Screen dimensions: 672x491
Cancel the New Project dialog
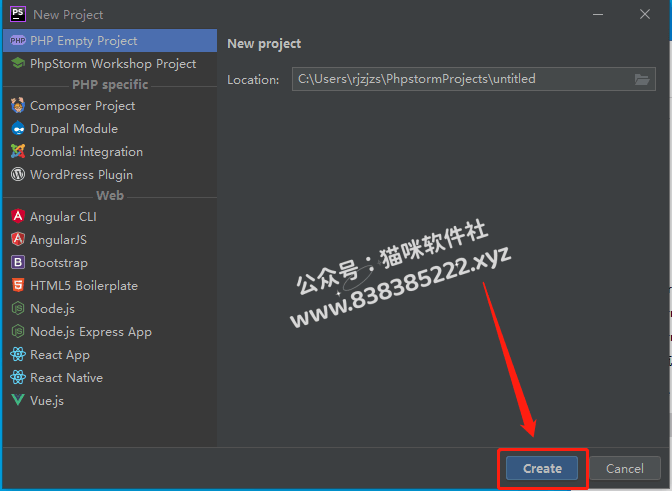(624, 468)
